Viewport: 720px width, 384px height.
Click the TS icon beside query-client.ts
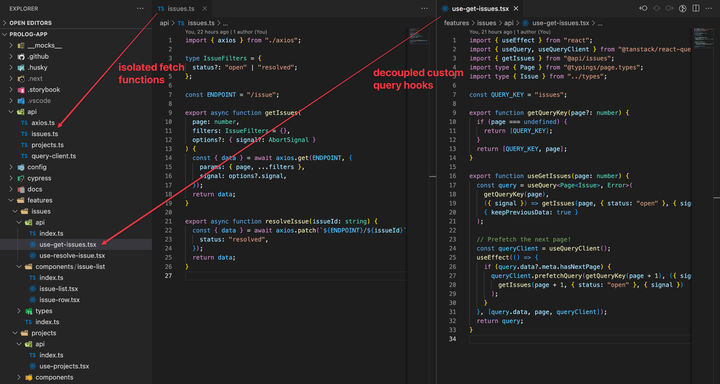(x=24, y=156)
